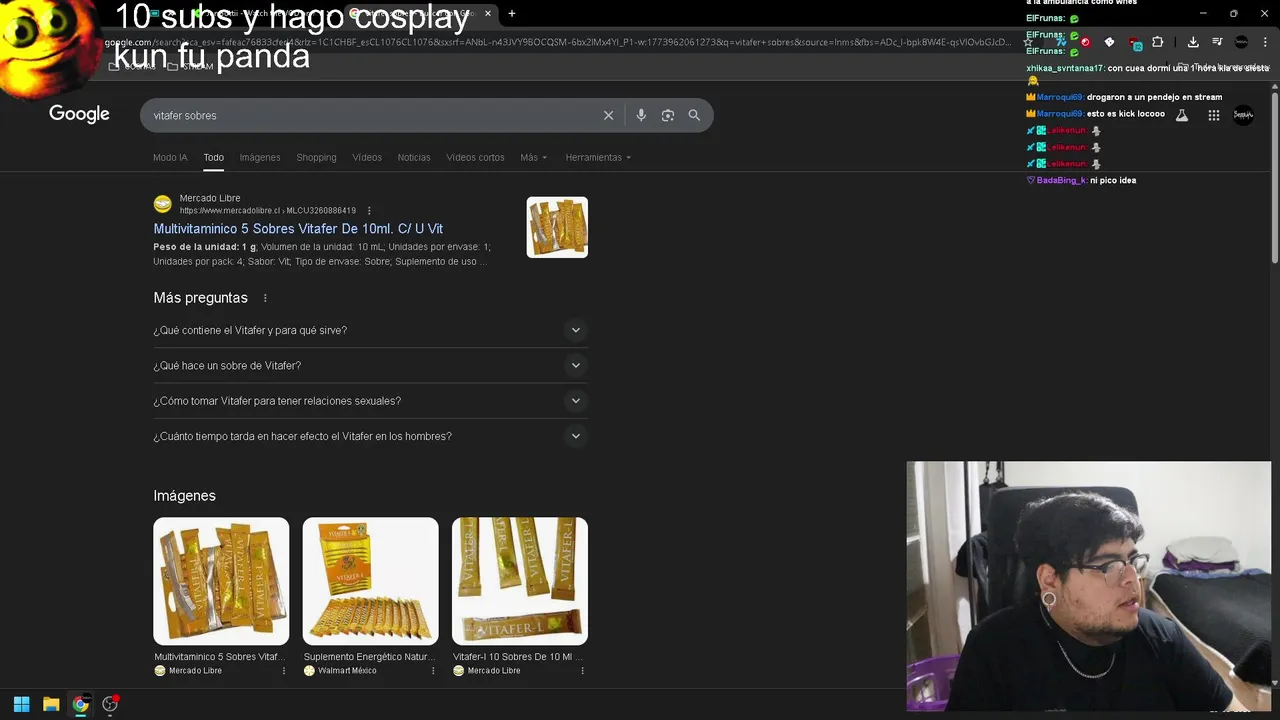Open the recording app icon in taskbar
The height and width of the screenshot is (720, 1280).
coord(110,704)
